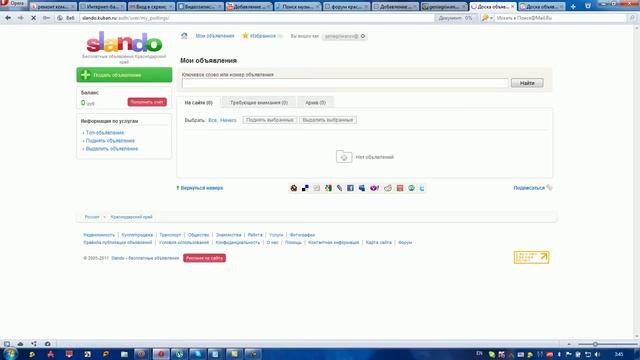Screen dimensions: 640x360
Task: Click the Реклама на сайте button
Action: (204, 258)
